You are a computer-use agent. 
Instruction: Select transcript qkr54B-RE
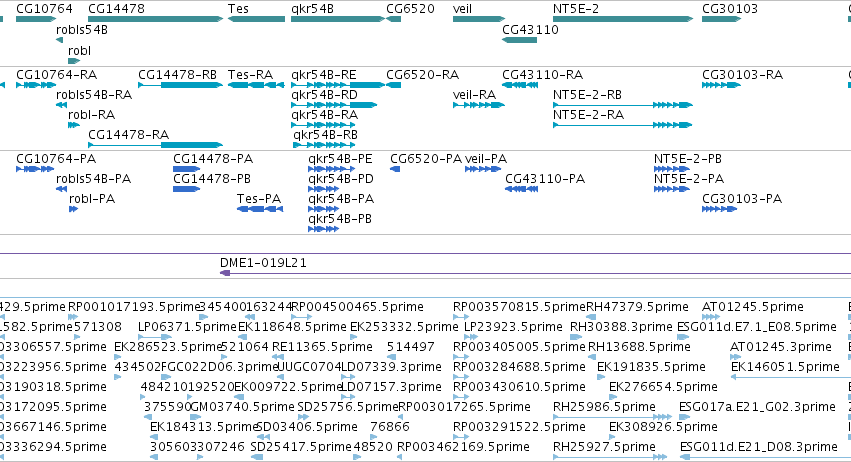pyautogui.click(x=323, y=74)
